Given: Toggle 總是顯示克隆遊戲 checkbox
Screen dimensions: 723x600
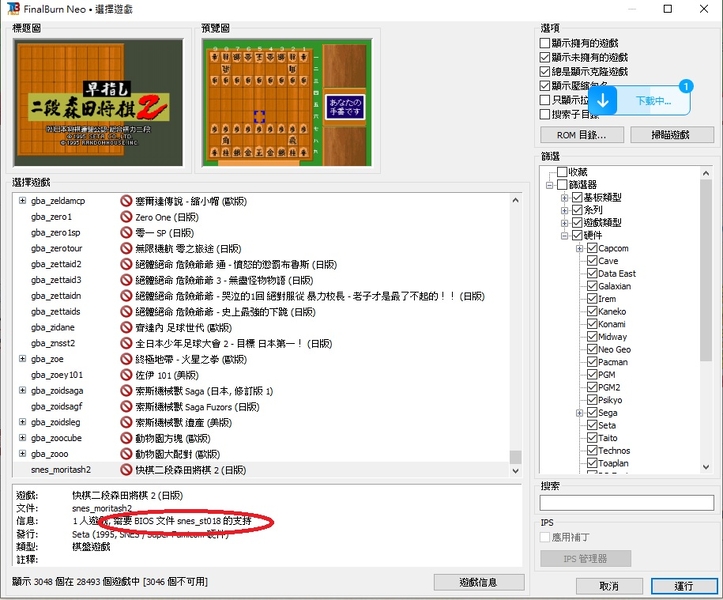Looking at the screenshot, I should click(545, 71).
